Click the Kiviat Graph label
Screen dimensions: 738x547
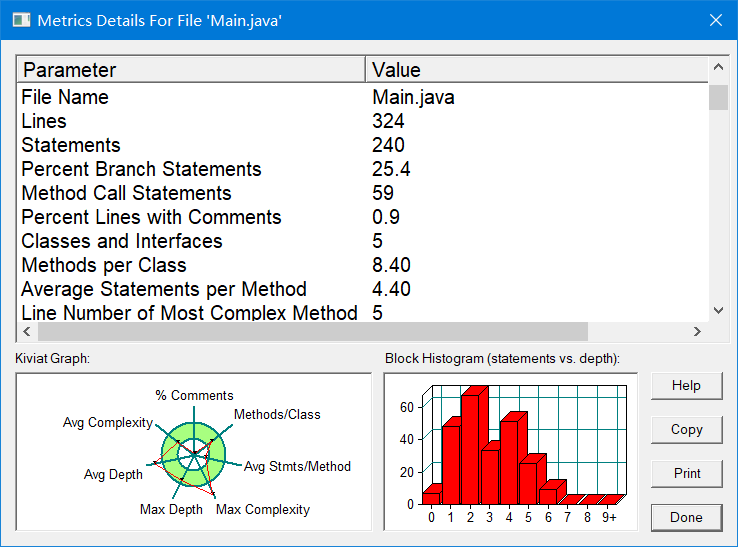click(x=52, y=359)
